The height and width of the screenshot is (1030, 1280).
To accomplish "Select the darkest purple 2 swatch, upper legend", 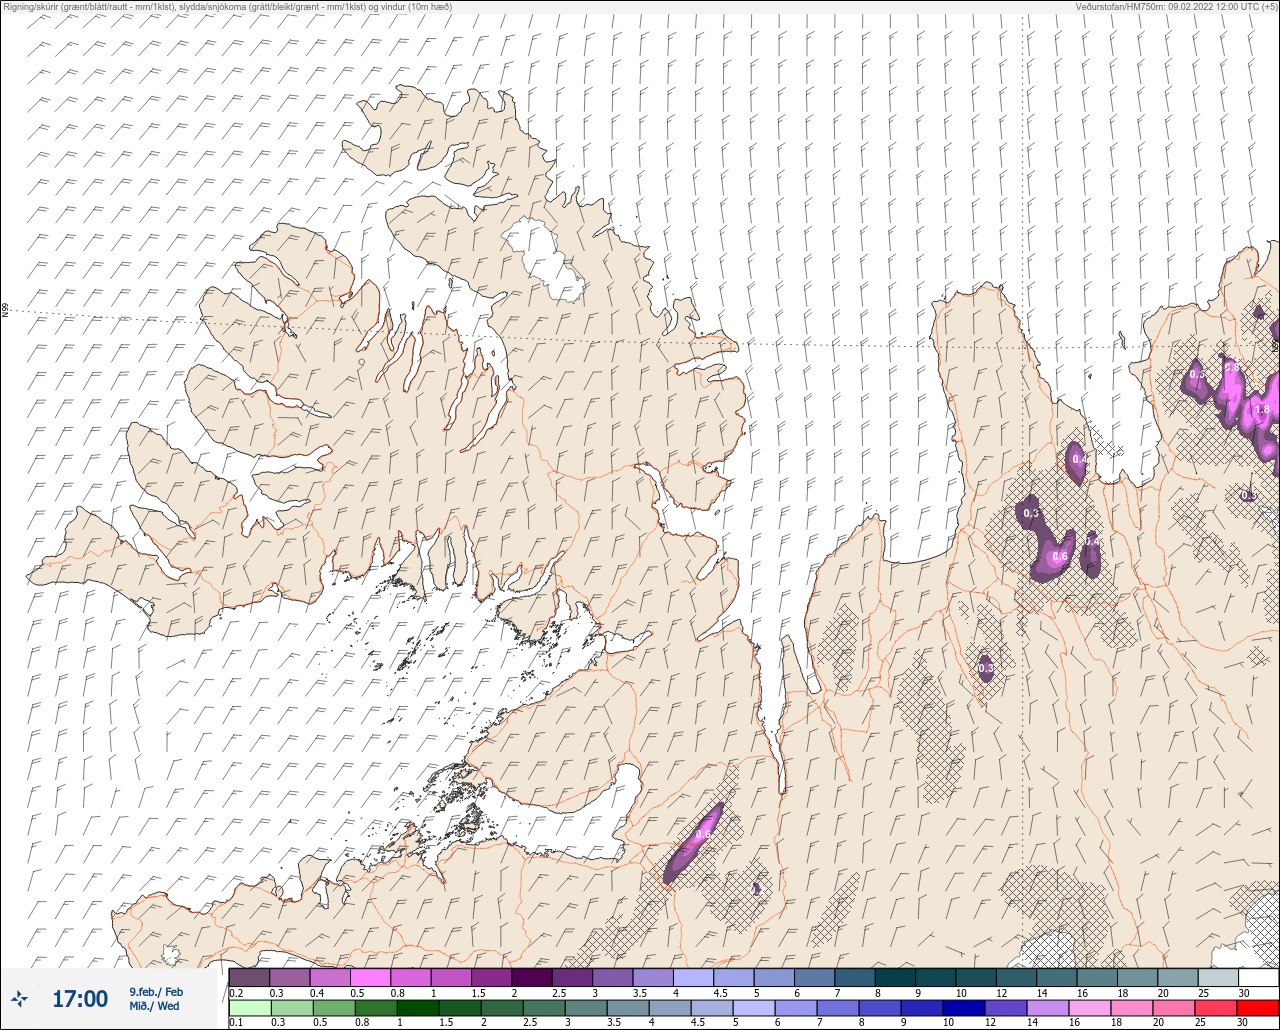I will [531, 977].
